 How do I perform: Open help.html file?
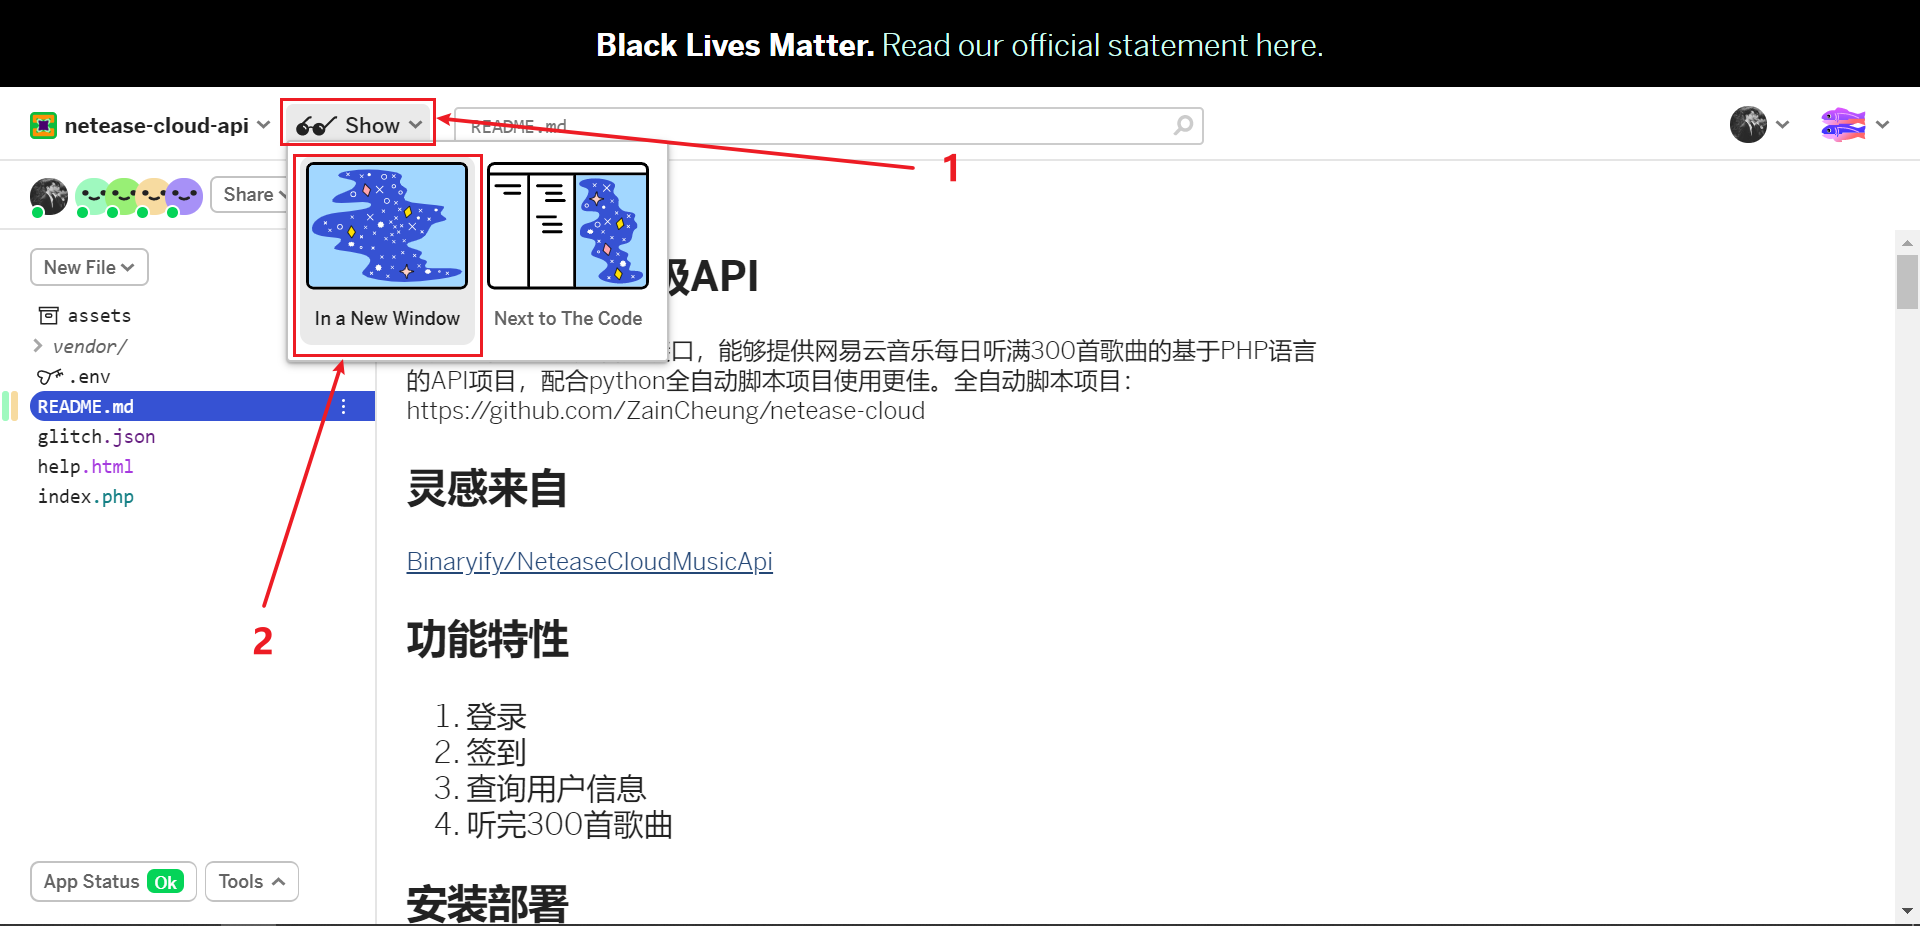tap(85, 467)
